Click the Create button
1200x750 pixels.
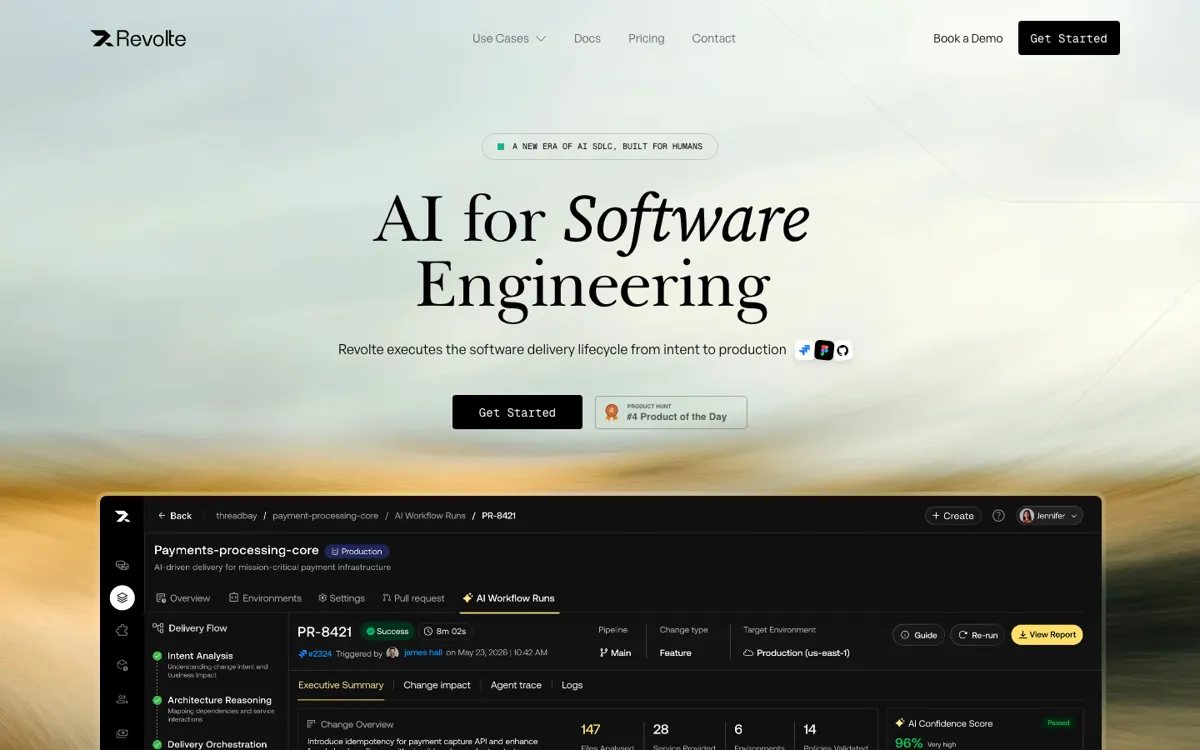(952, 516)
